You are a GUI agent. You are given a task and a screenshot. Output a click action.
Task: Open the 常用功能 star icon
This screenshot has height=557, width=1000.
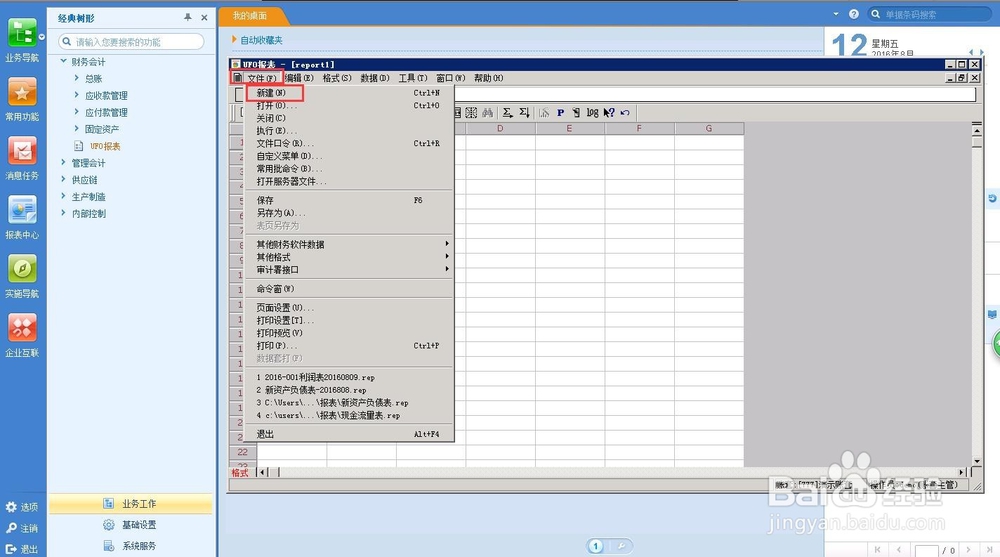click(22, 92)
